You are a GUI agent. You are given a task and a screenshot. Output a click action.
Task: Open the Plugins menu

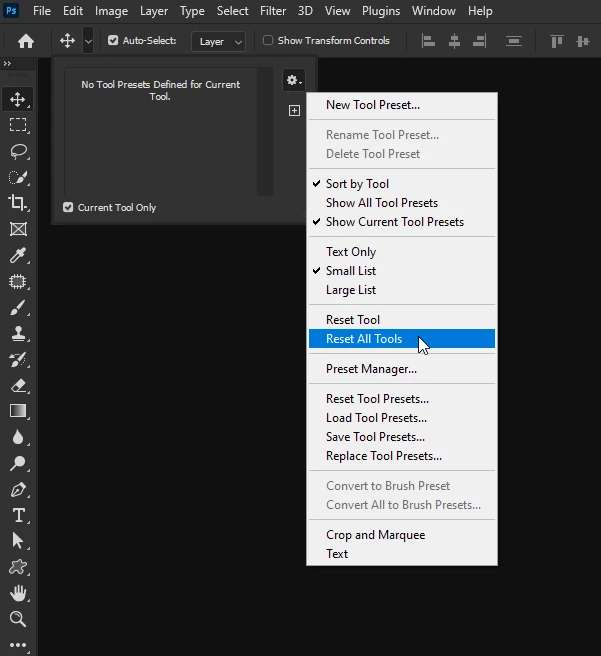[x=381, y=11]
